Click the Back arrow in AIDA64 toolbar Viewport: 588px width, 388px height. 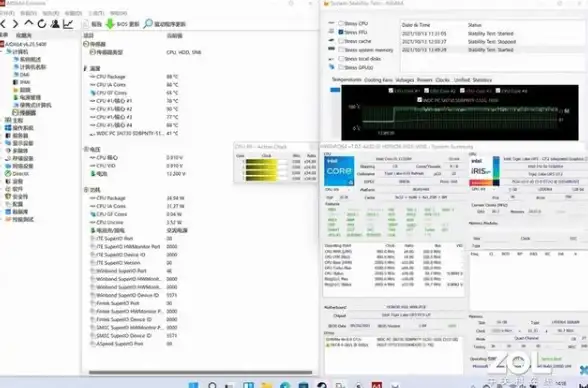click(3, 24)
